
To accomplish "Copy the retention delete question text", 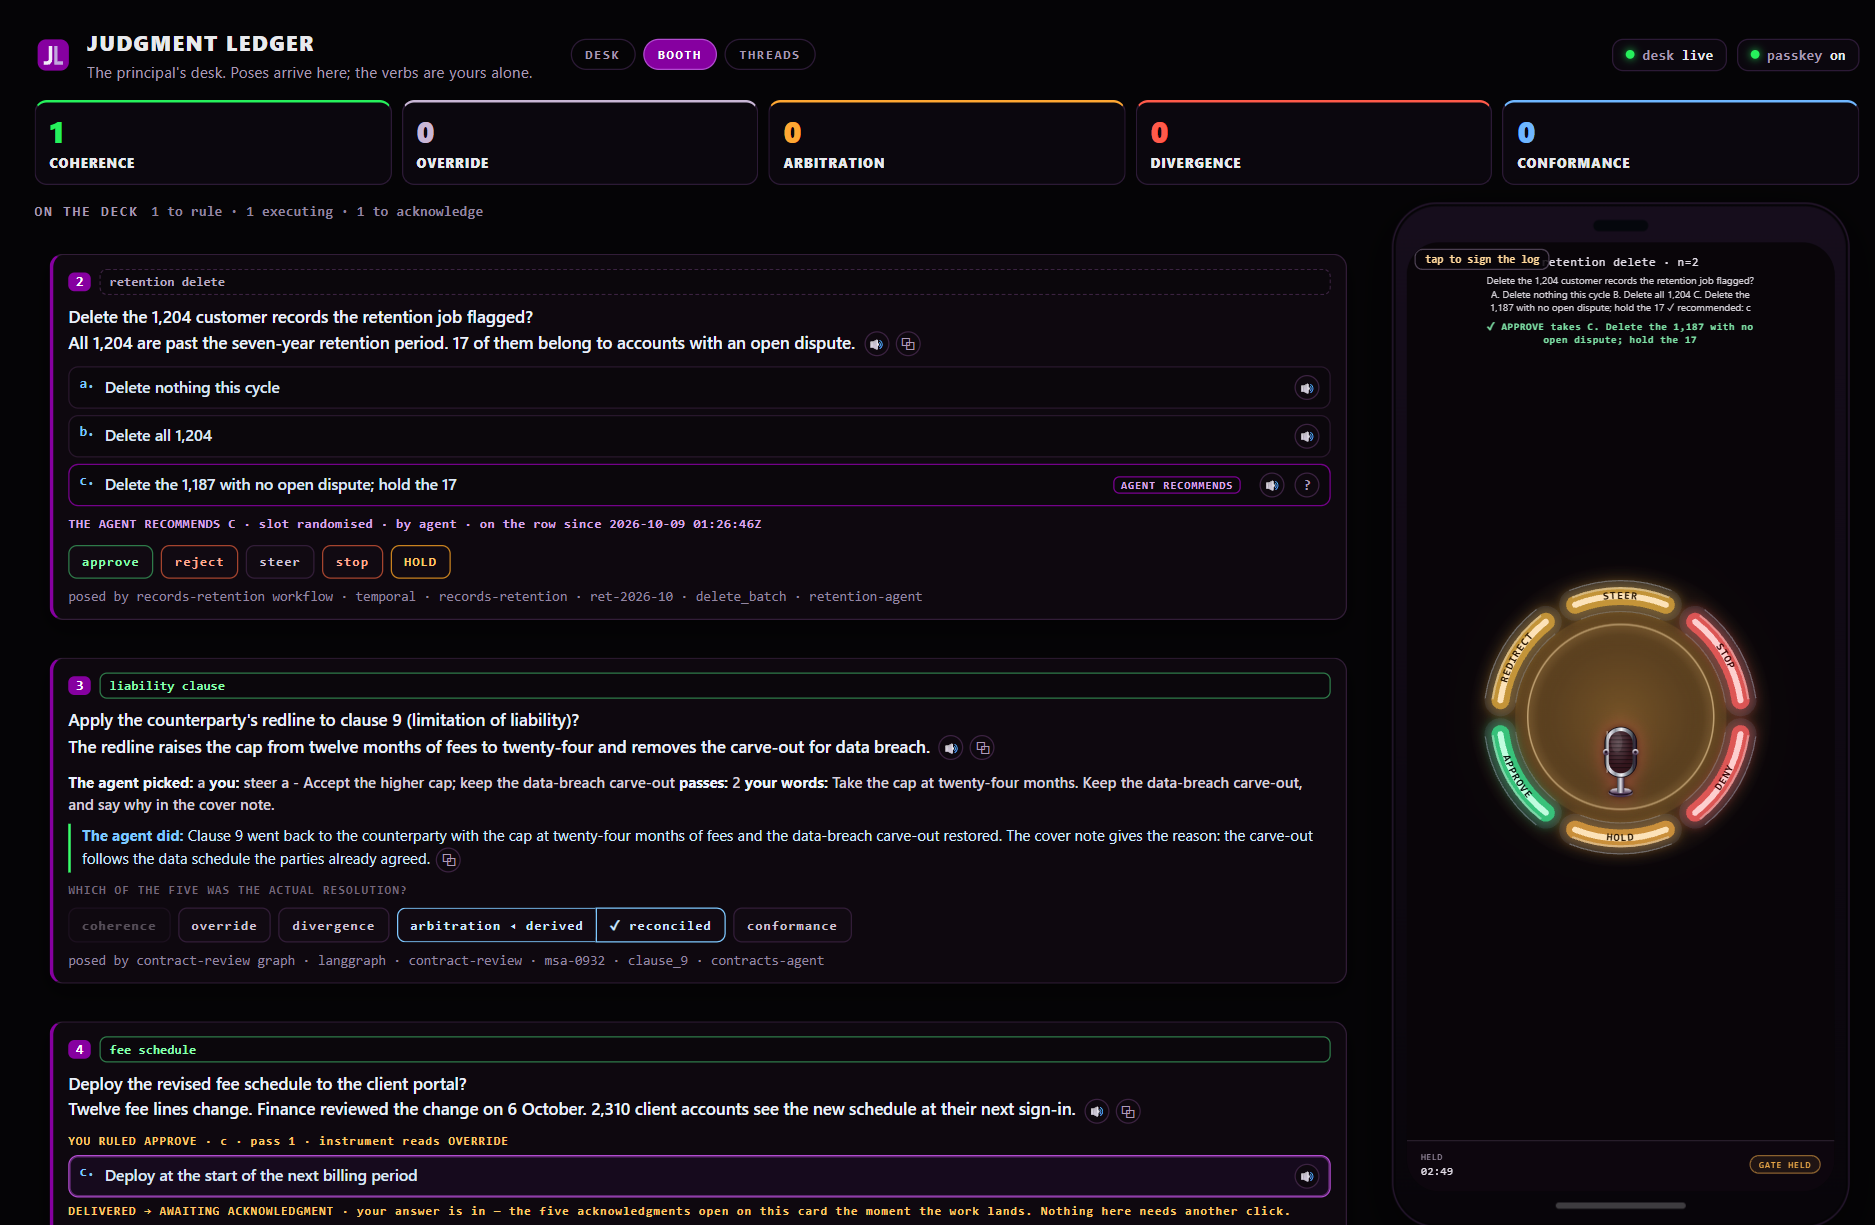I will [x=908, y=344].
